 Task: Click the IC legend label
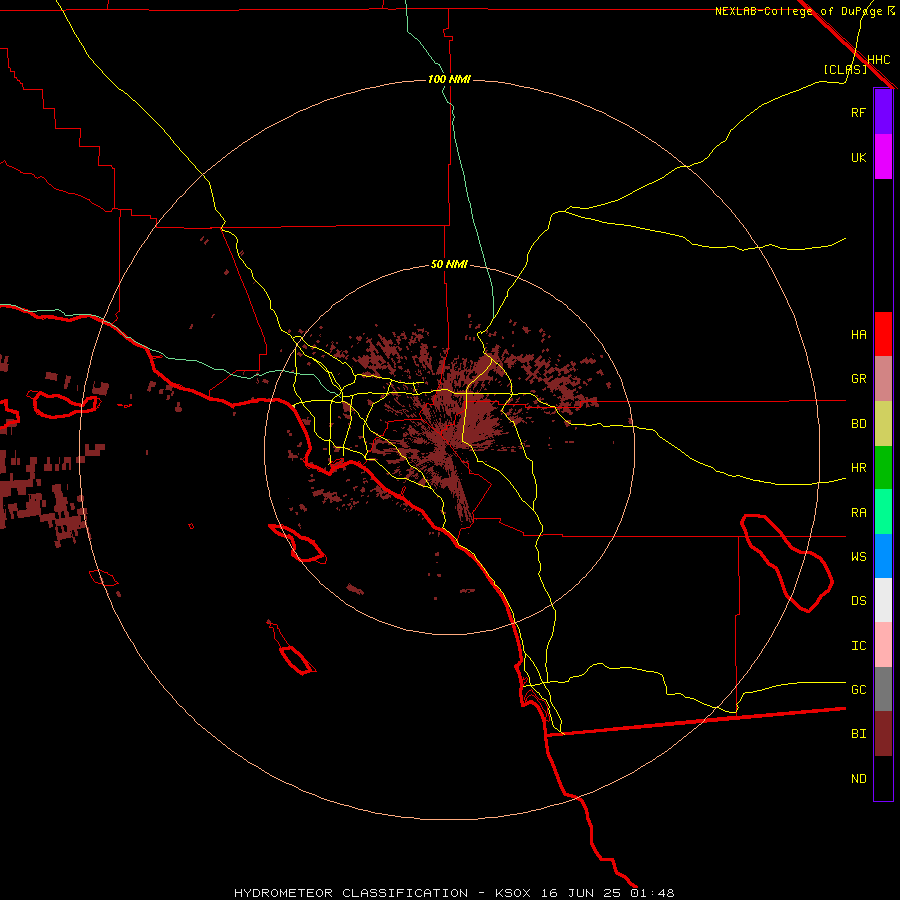pyautogui.click(x=858, y=646)
